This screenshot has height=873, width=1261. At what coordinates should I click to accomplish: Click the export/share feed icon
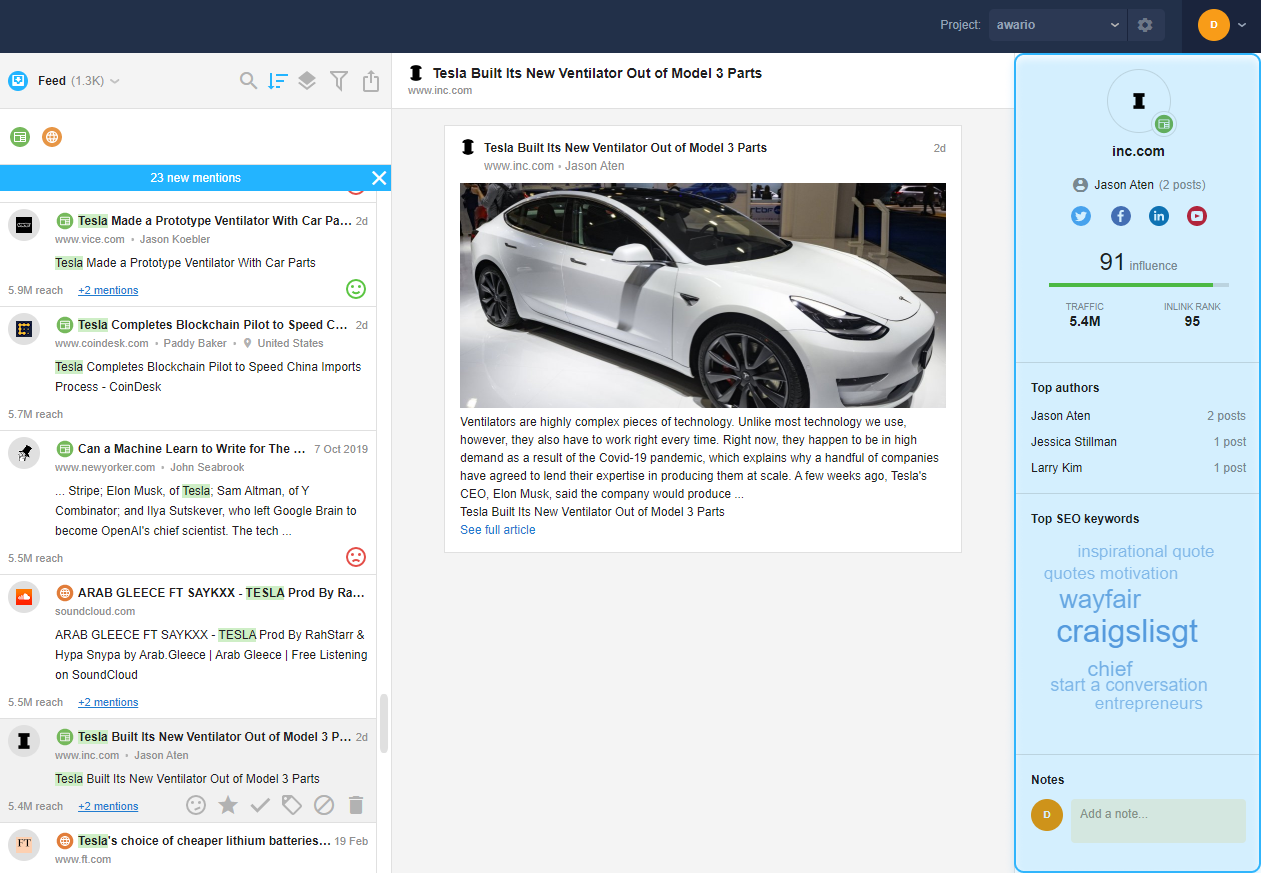click(371, 81)
